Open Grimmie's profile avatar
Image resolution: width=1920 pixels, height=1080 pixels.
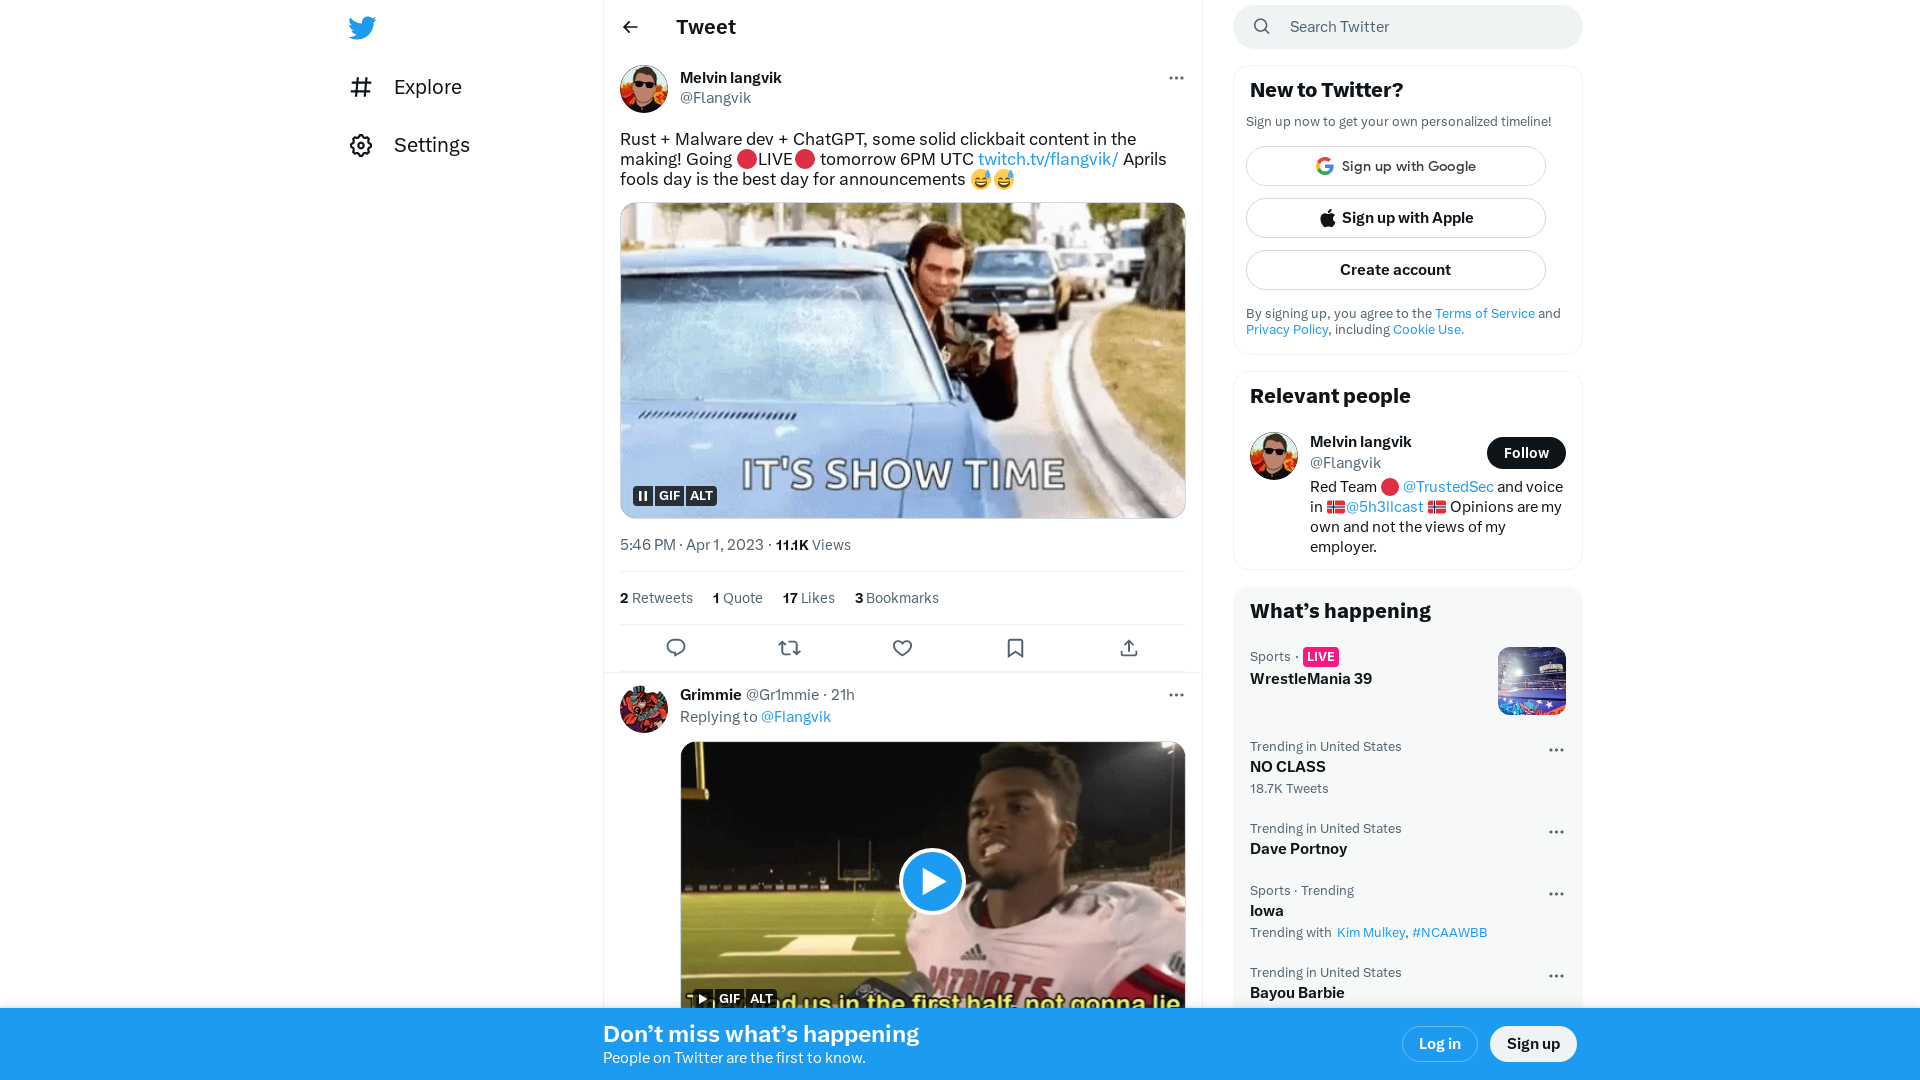(x=644, y=709)
